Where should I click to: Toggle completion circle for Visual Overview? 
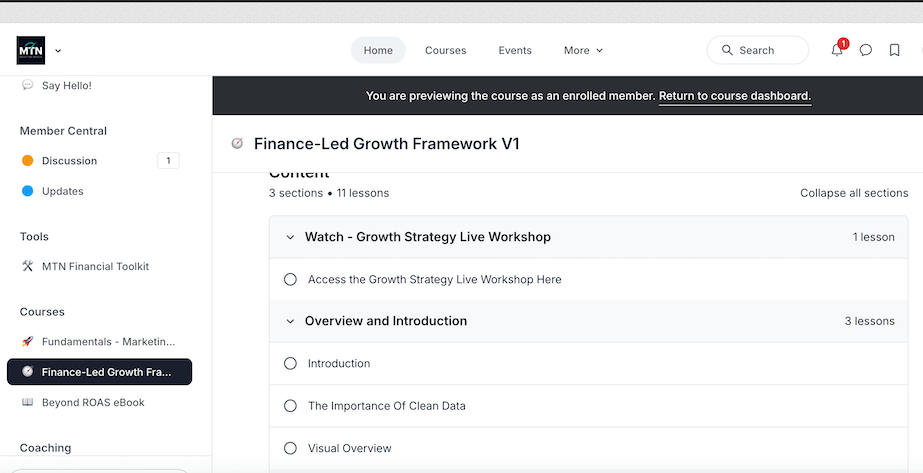pyautogui.click(x=291, y=449)
